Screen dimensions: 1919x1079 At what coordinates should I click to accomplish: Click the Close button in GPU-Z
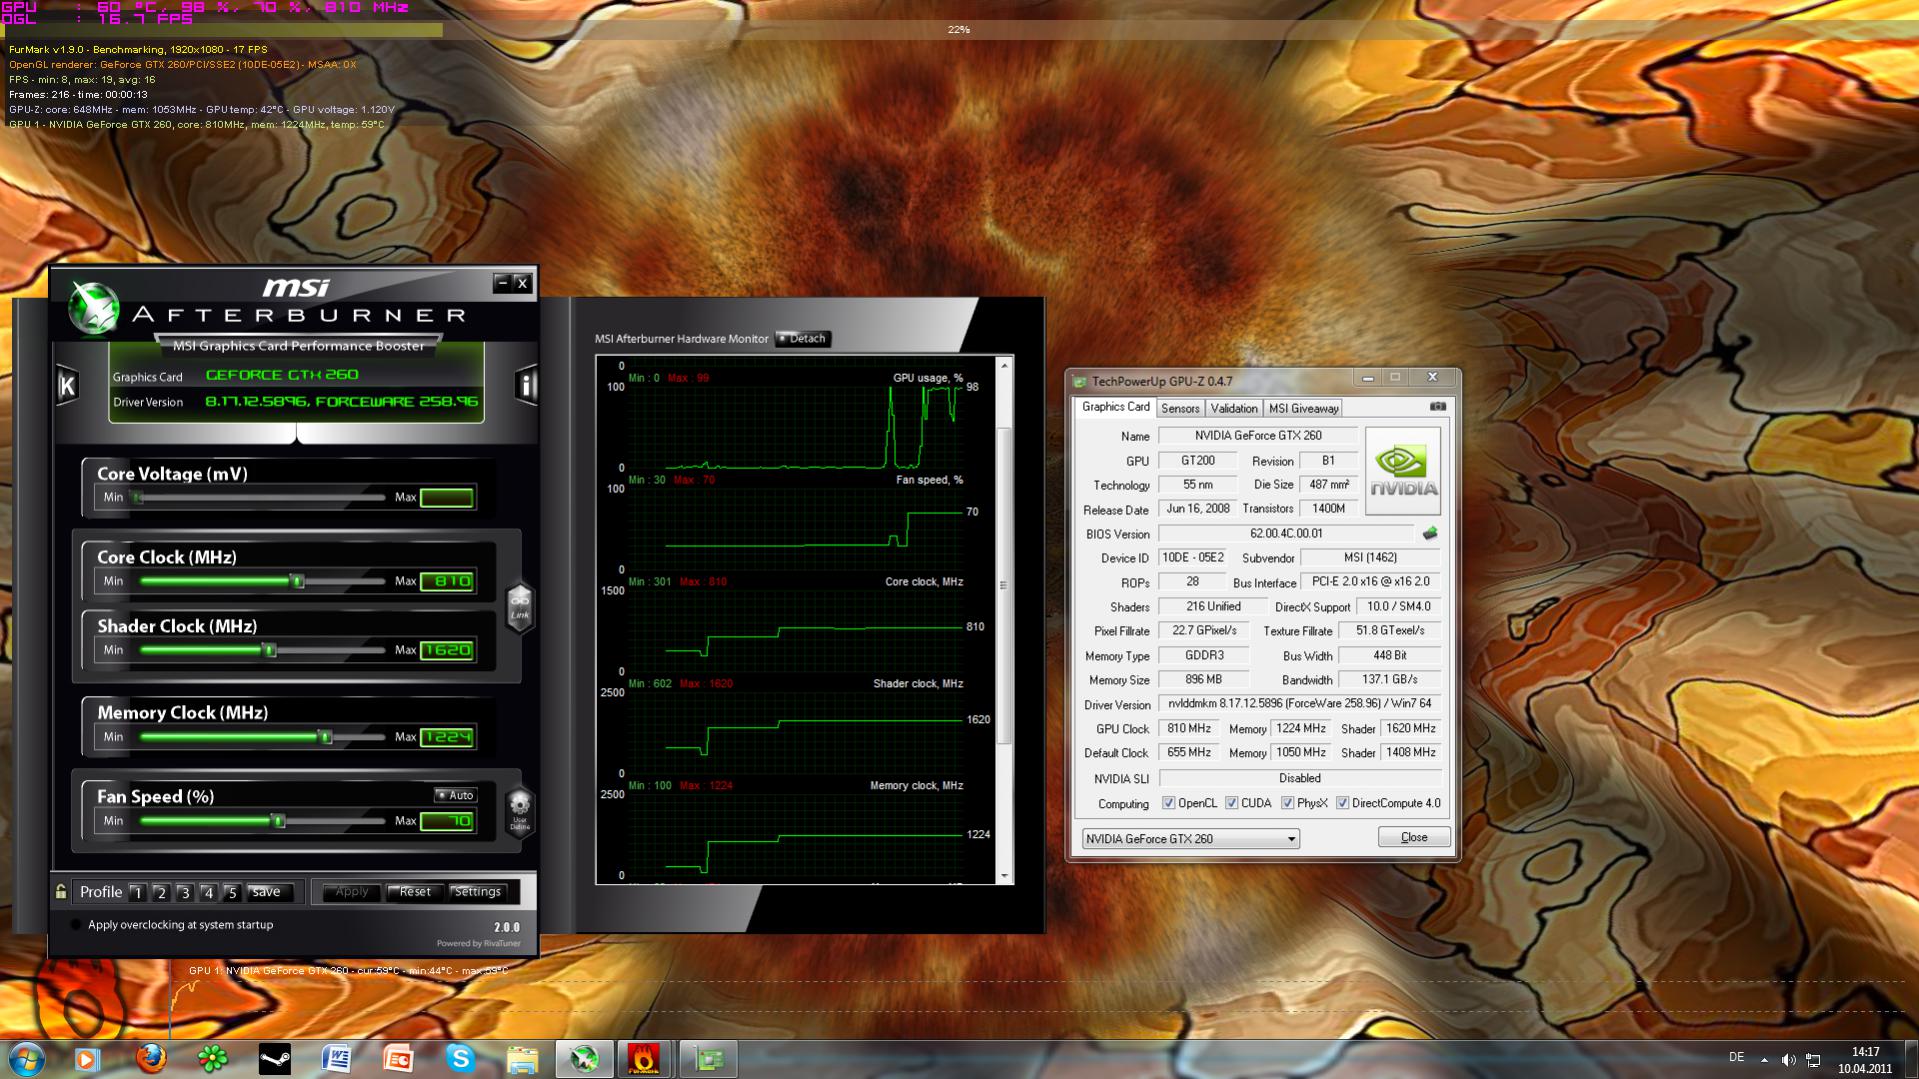pyautogui.click(x=1414, y=837)
